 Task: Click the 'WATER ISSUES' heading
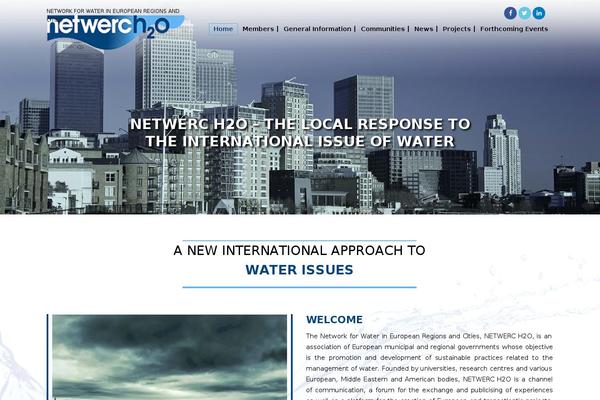(x=299, y=270)
